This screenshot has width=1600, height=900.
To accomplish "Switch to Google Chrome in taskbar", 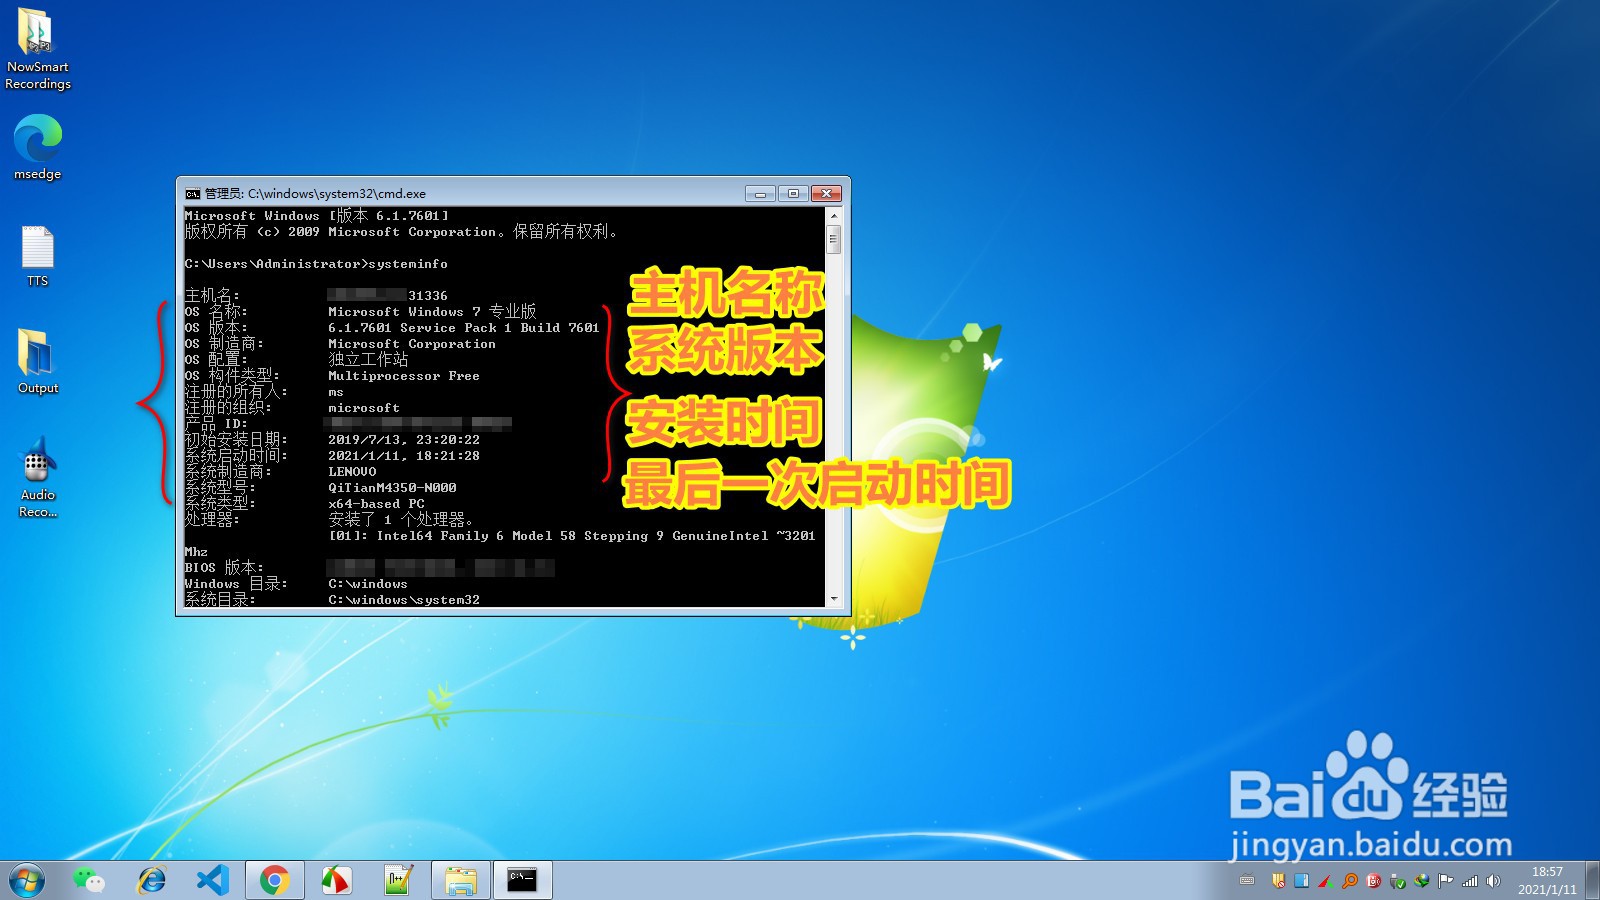I will click(274, 880).
